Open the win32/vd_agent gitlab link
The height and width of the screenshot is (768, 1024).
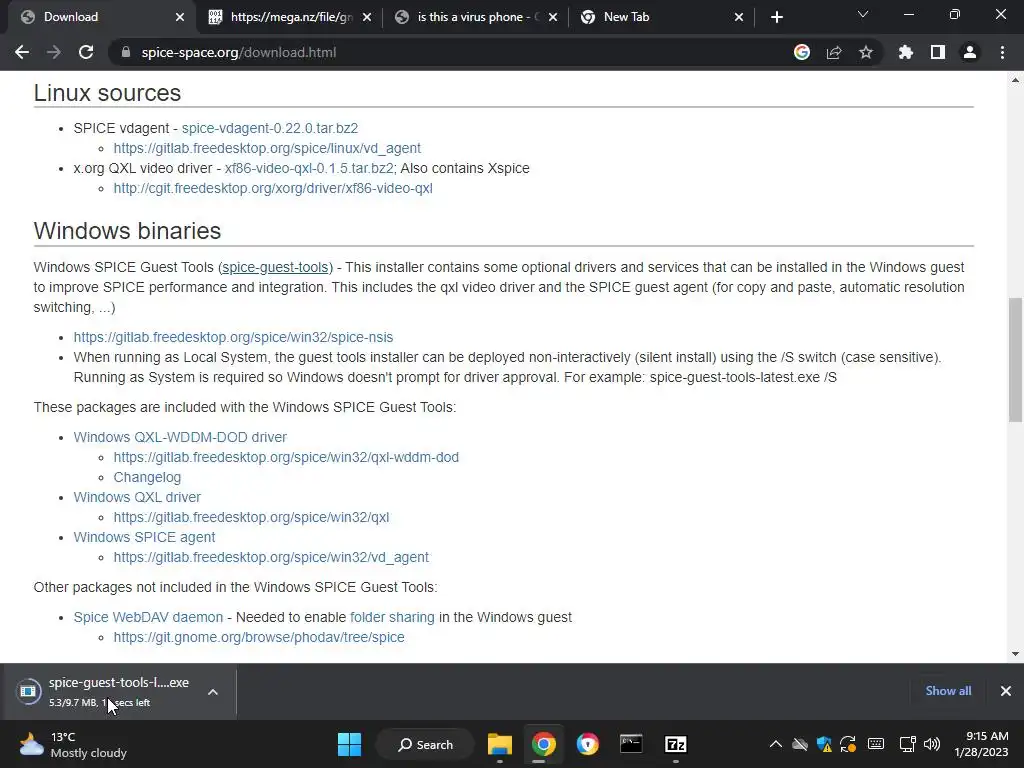271,557
